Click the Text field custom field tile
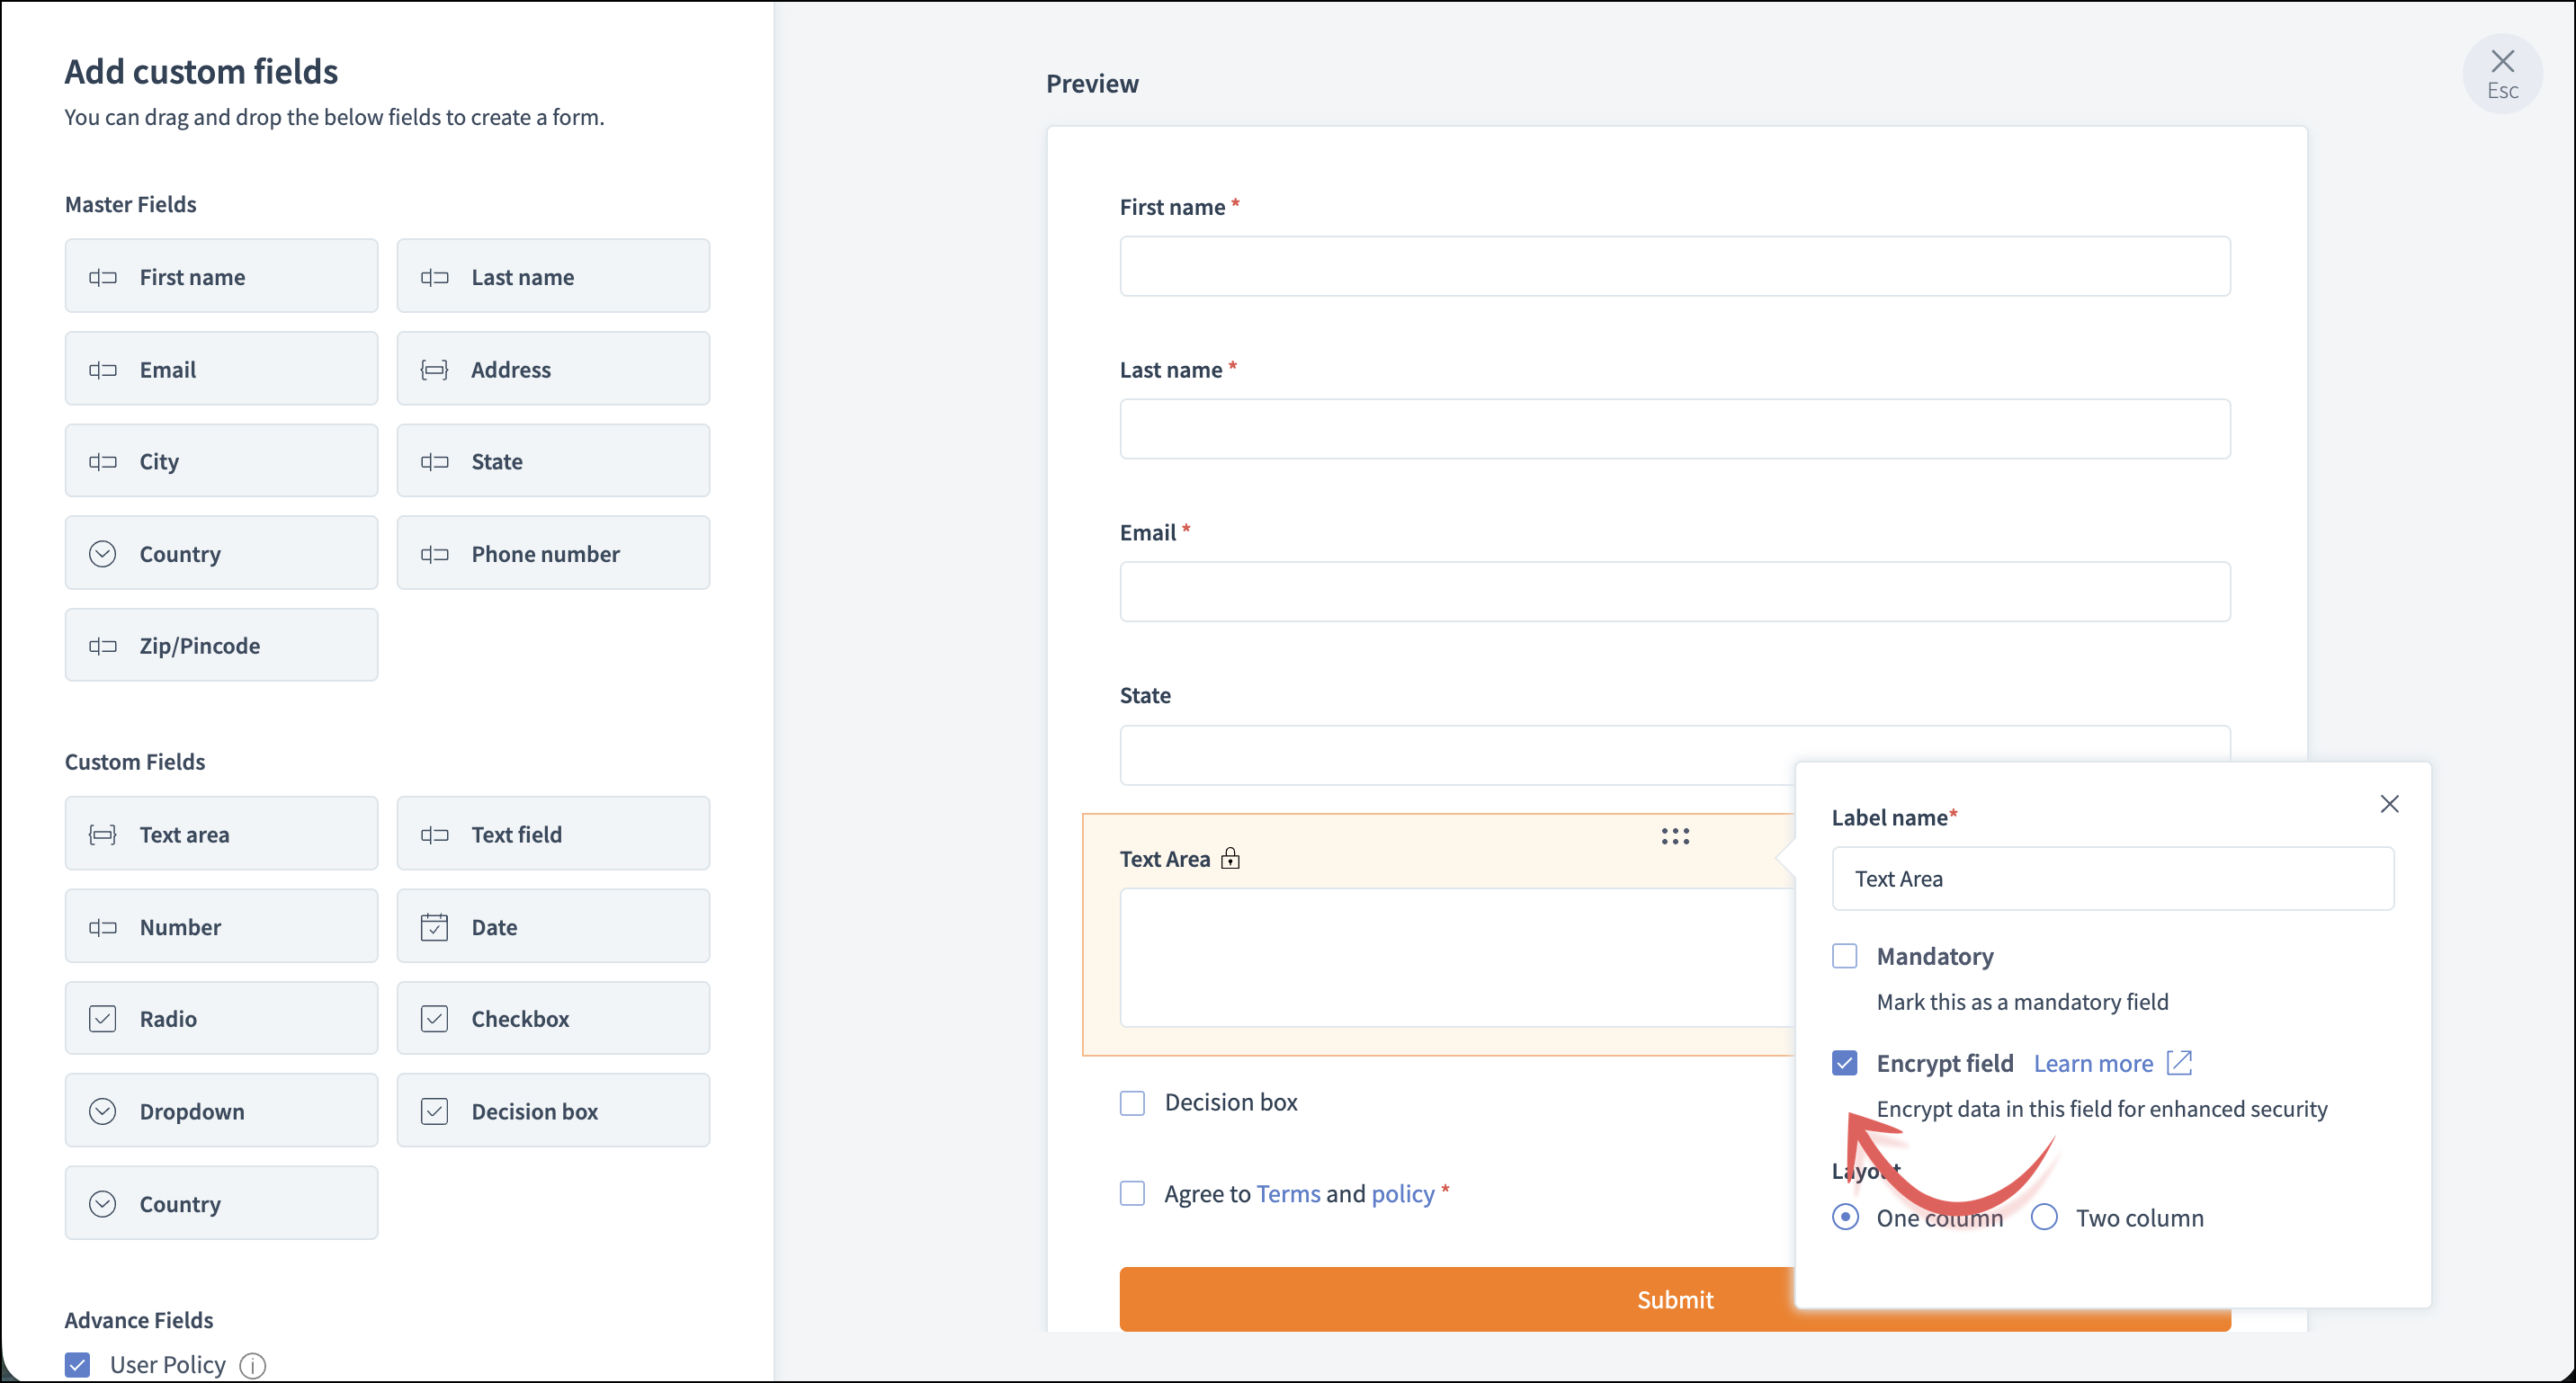Screen dimensions: 2576x1383 tap(552, 834)
